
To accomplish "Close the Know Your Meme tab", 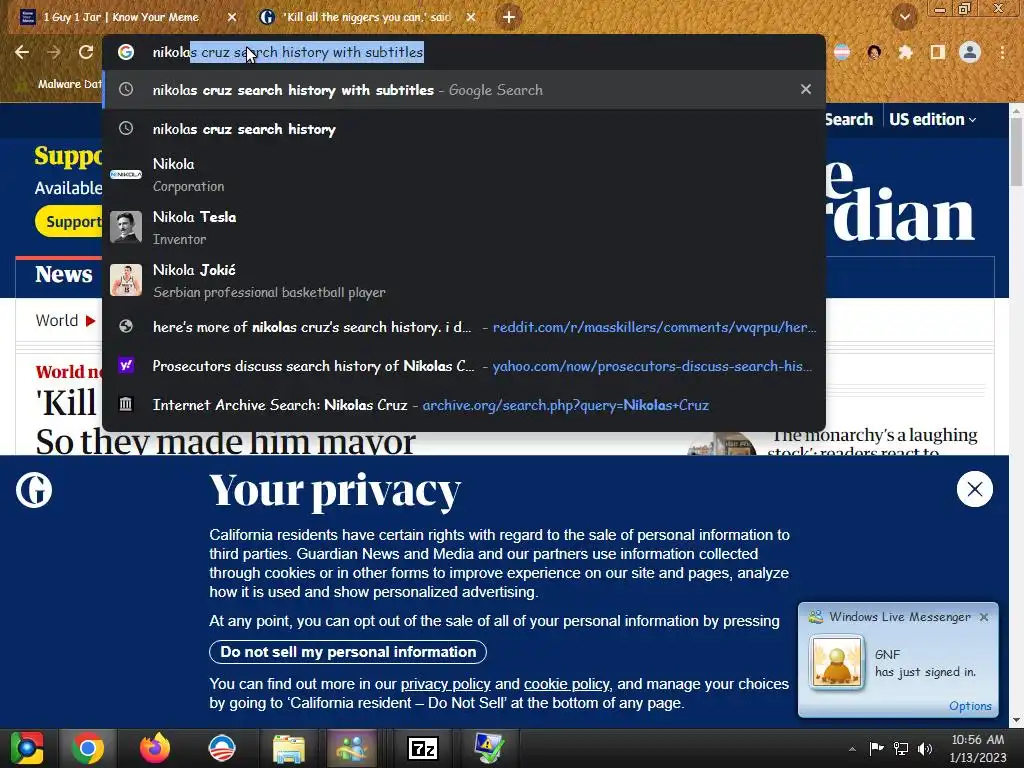I will 232,17.
